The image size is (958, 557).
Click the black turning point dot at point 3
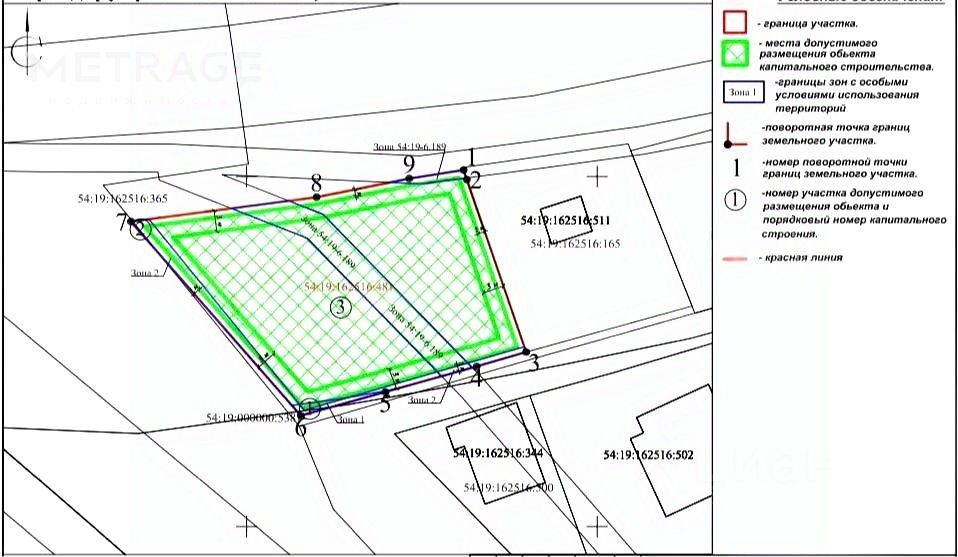point(526,352)
